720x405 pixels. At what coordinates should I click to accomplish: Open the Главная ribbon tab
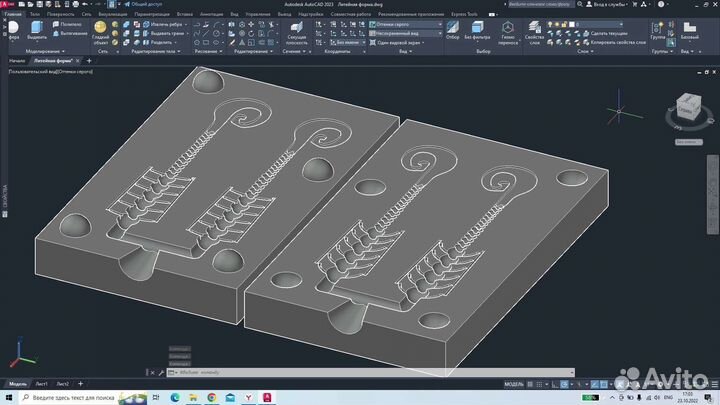coord(13,14)
